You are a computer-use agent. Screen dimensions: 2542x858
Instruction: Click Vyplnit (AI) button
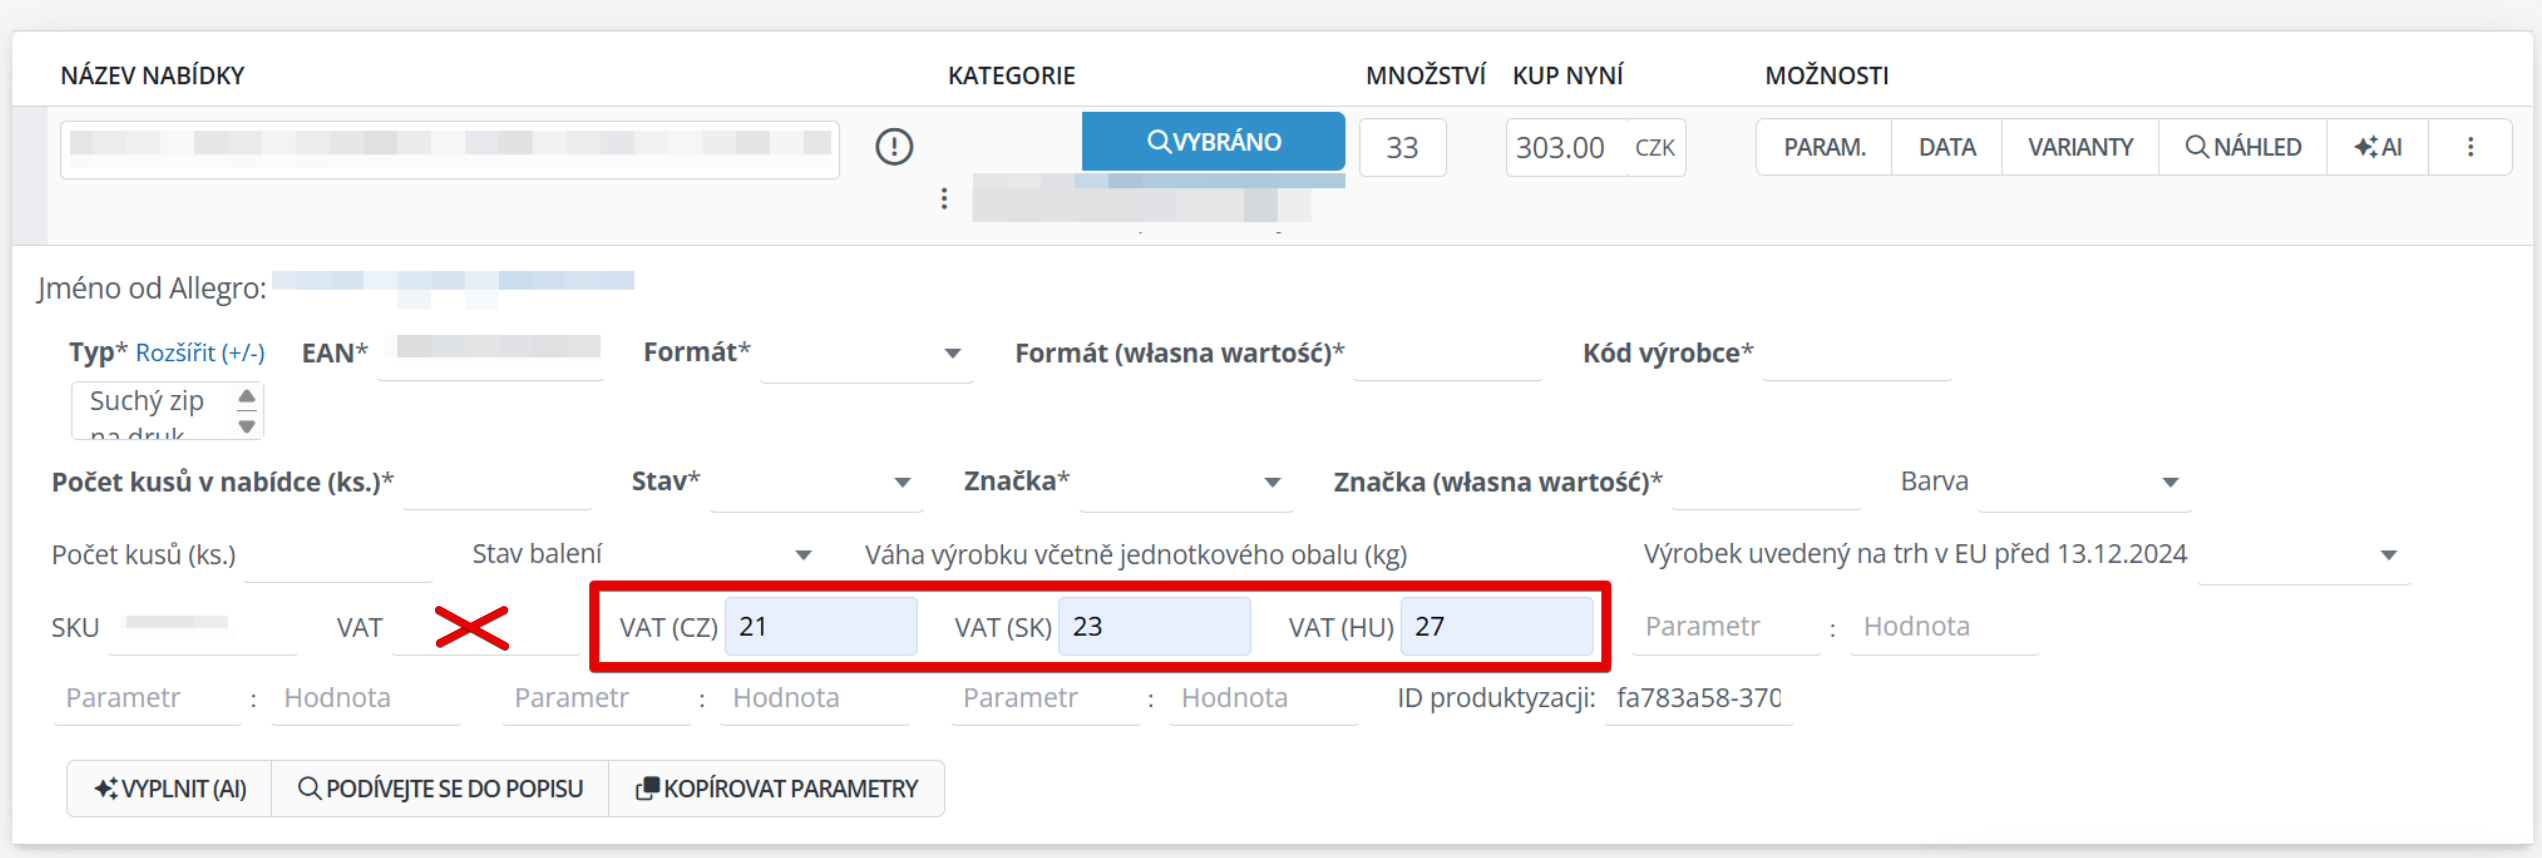tap(170, 788)
